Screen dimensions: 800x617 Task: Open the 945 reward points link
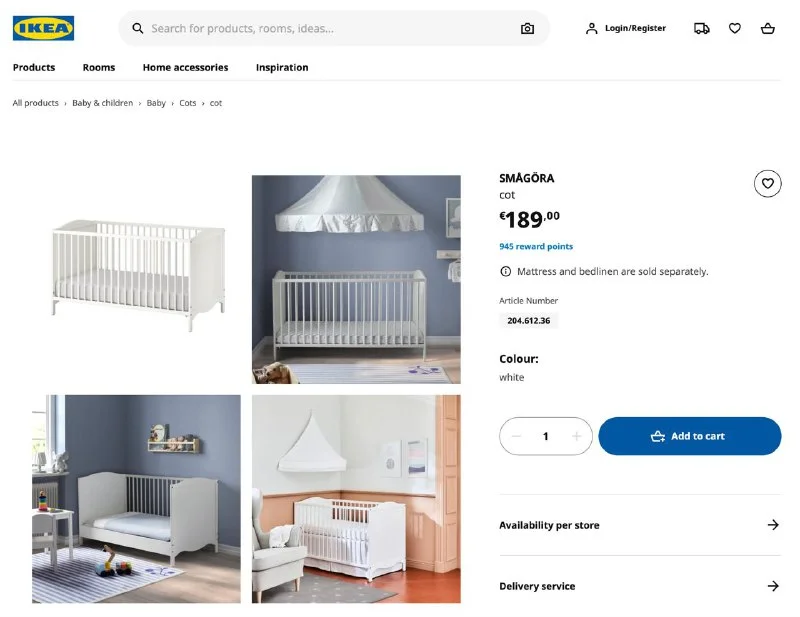(536, 246)
